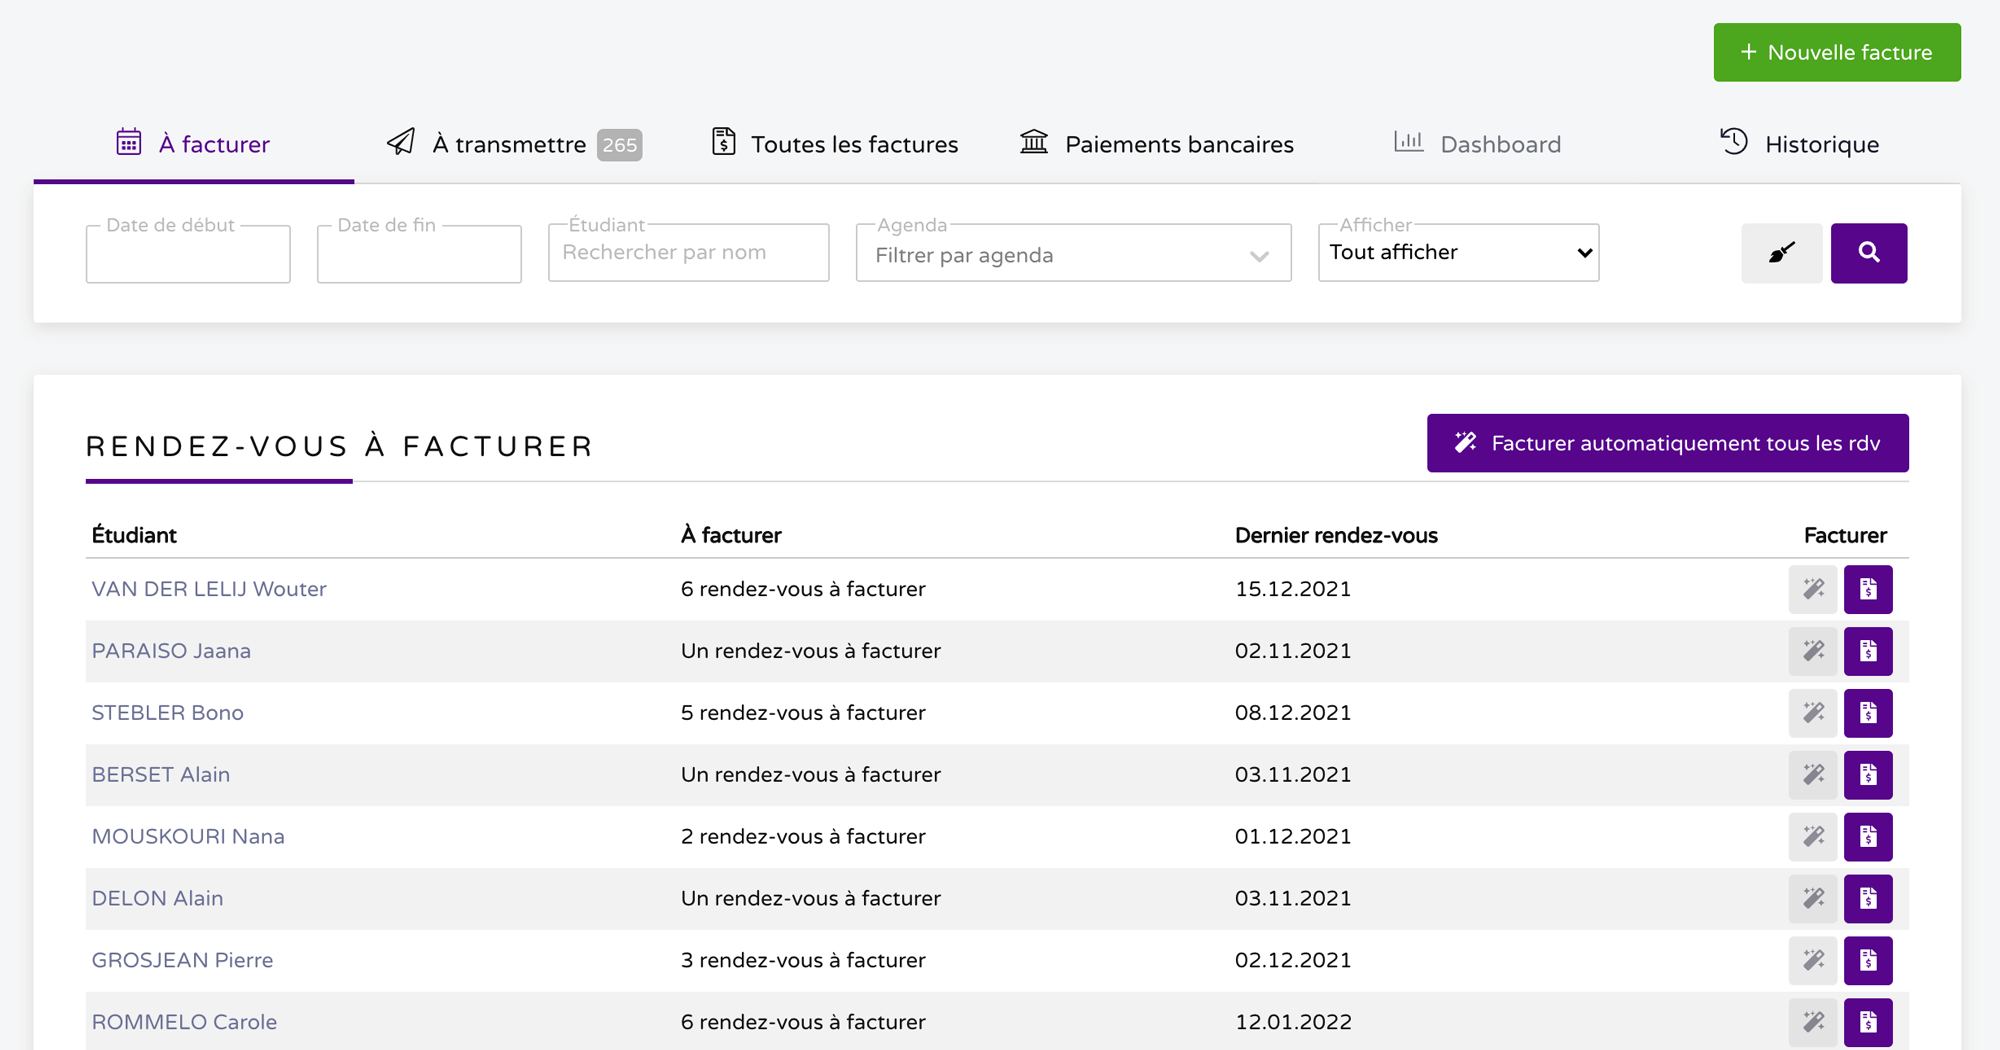Open the Historique tab
The image size is (2000, 1050).
(x=1799, y=144)
